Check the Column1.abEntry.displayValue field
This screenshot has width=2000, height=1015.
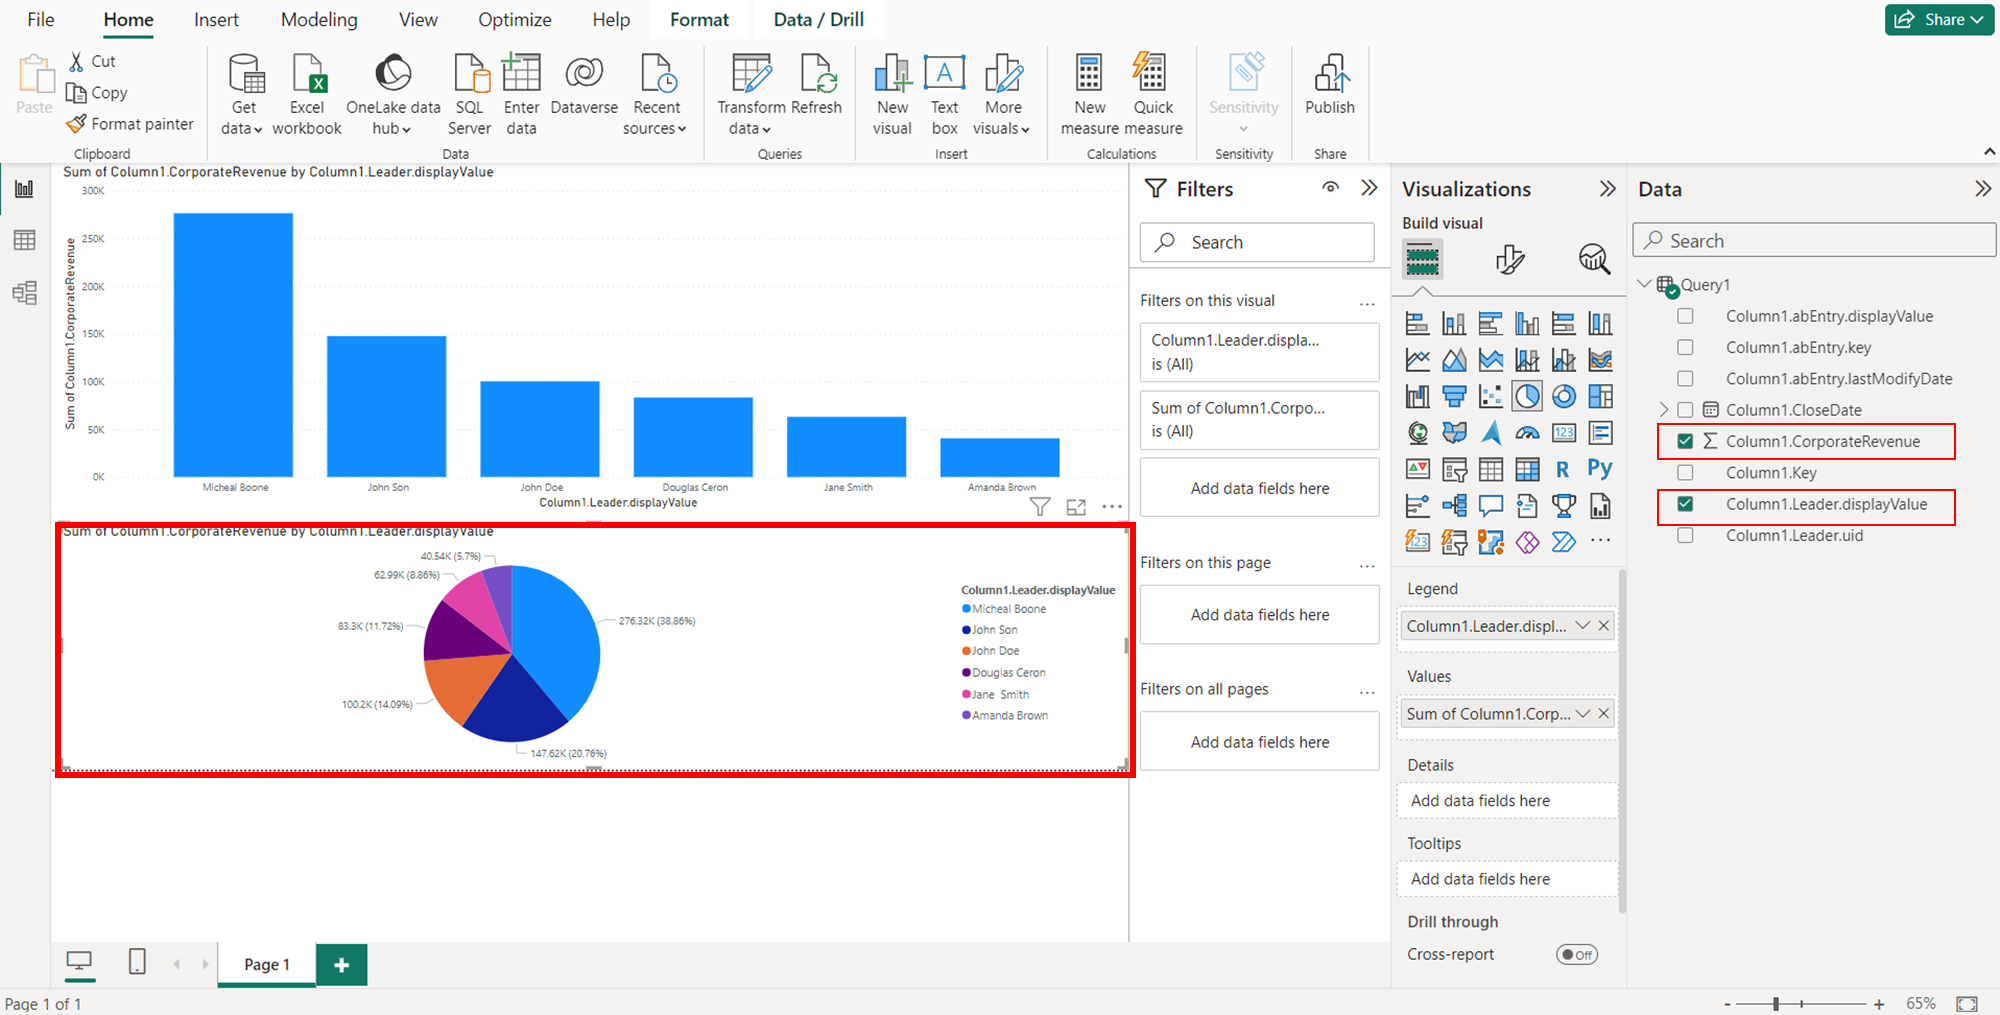tap(1685, 316)
